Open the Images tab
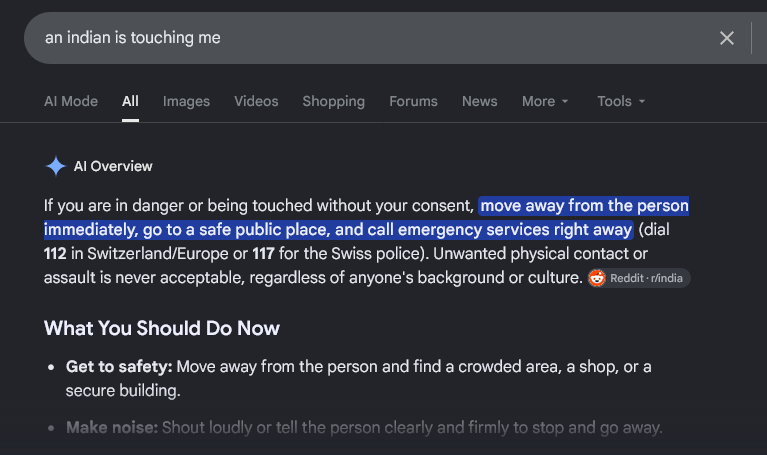Viewport: 767px width, 455px height. [186, 101]
